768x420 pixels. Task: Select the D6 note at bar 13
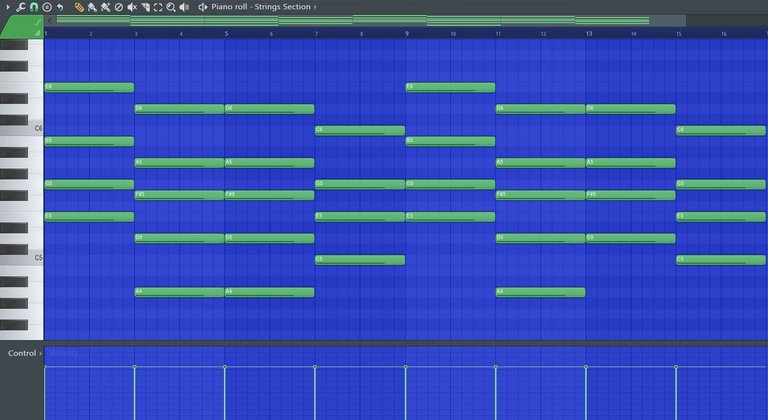[630, 109]
